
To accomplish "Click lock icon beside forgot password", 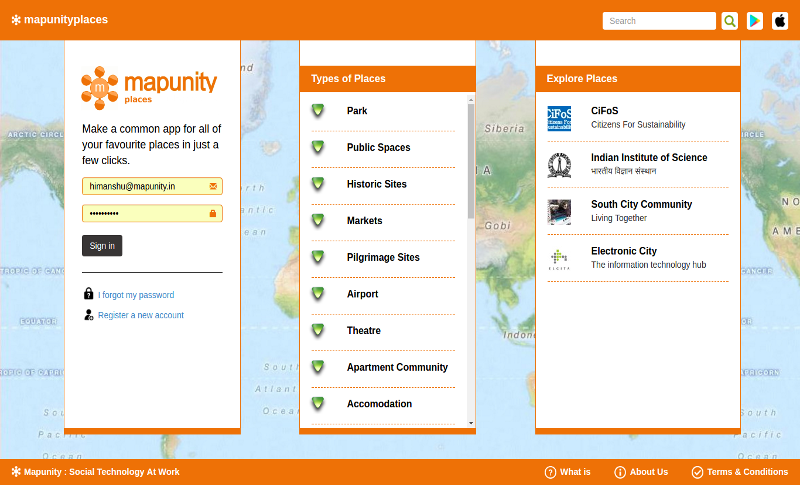I will pos(88,293).
